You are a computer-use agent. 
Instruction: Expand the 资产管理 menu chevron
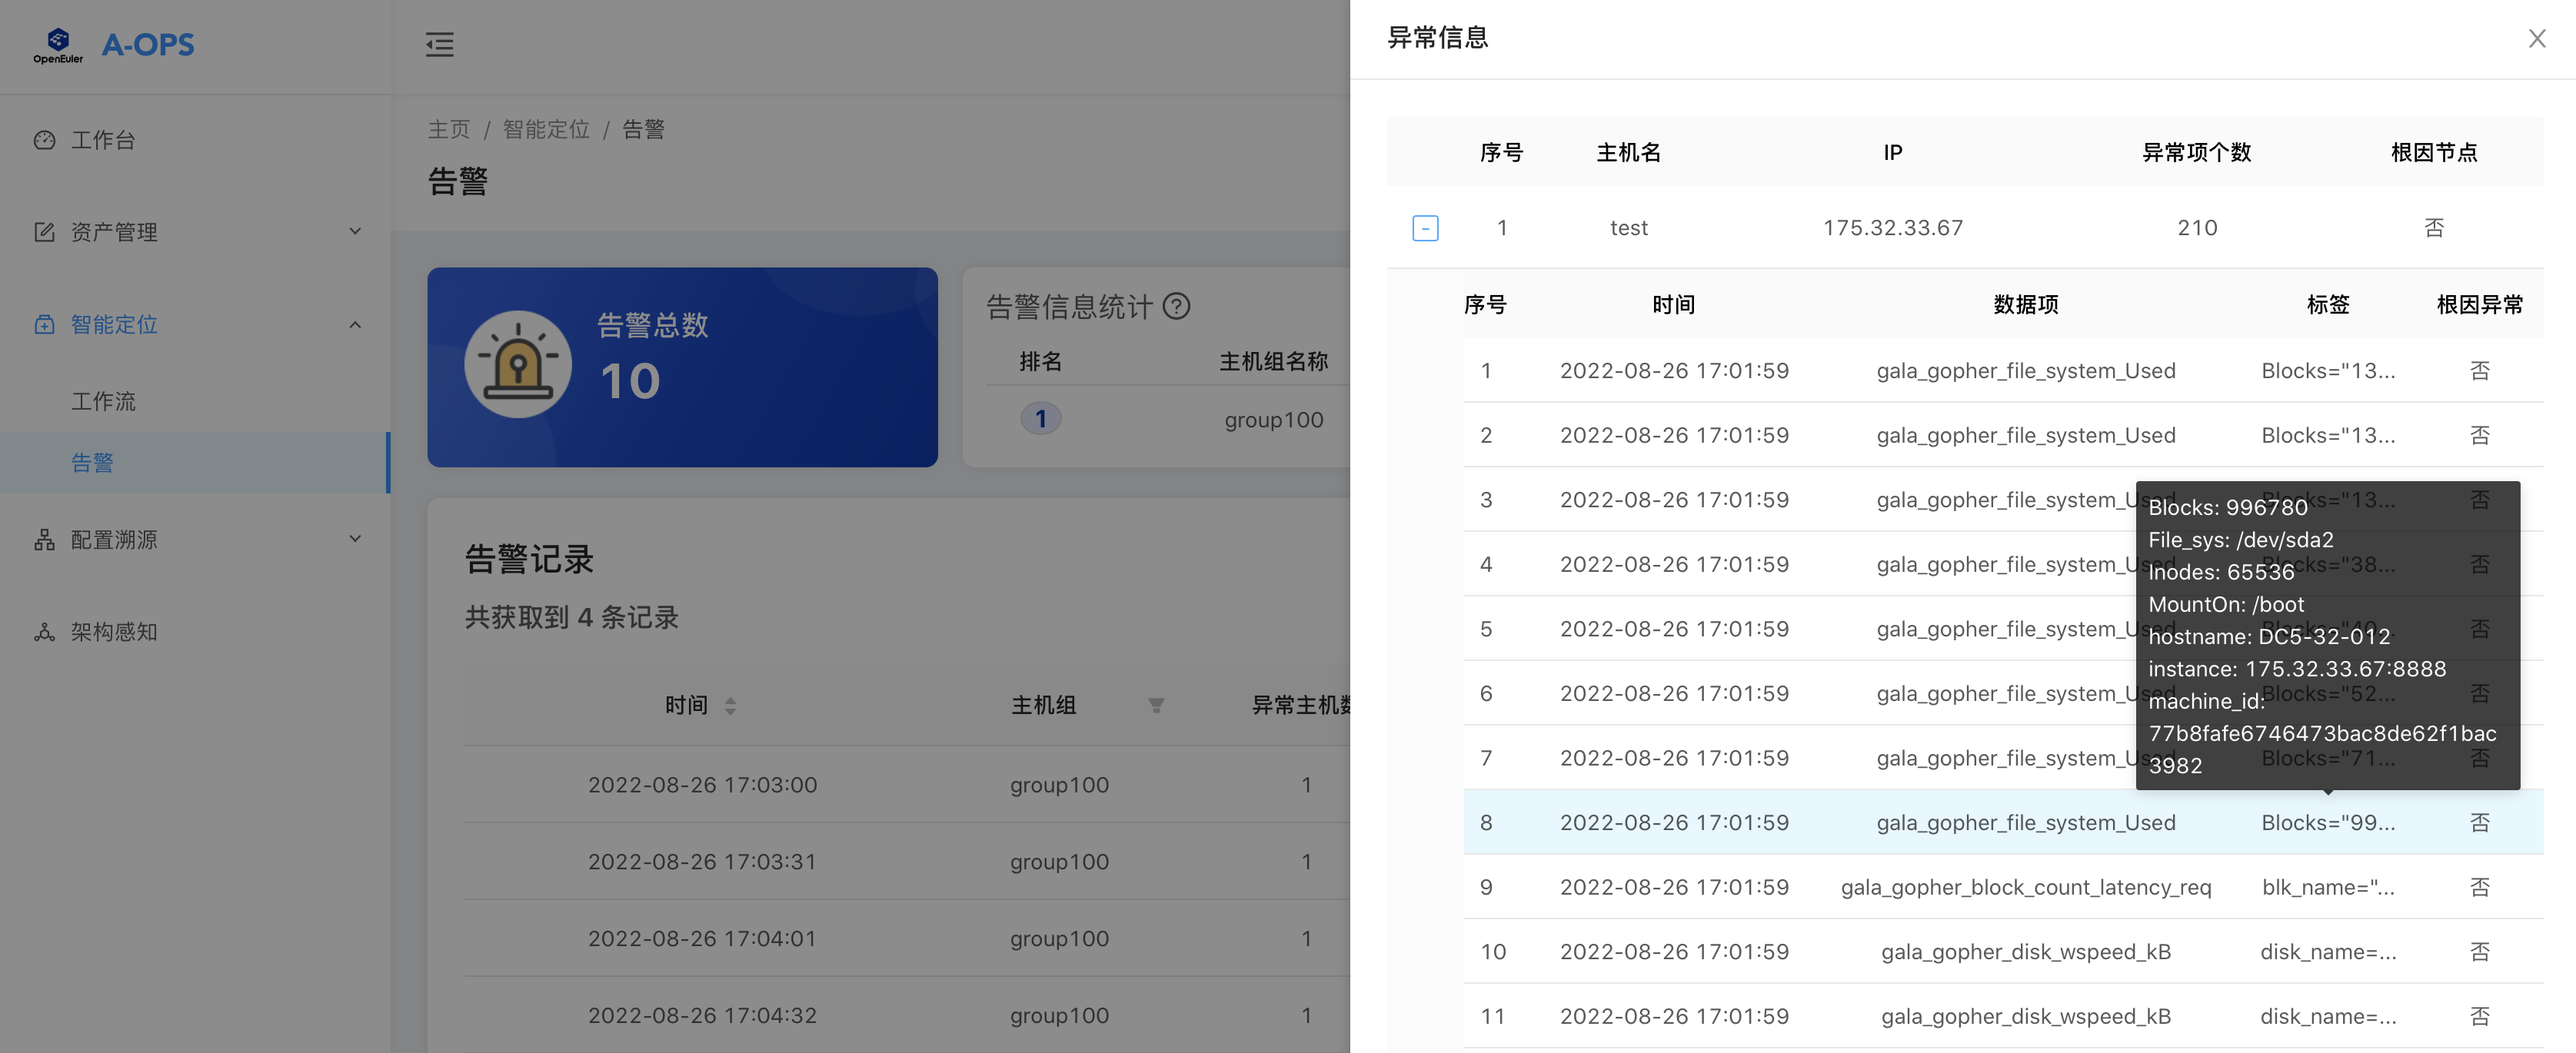pos(355,230)
